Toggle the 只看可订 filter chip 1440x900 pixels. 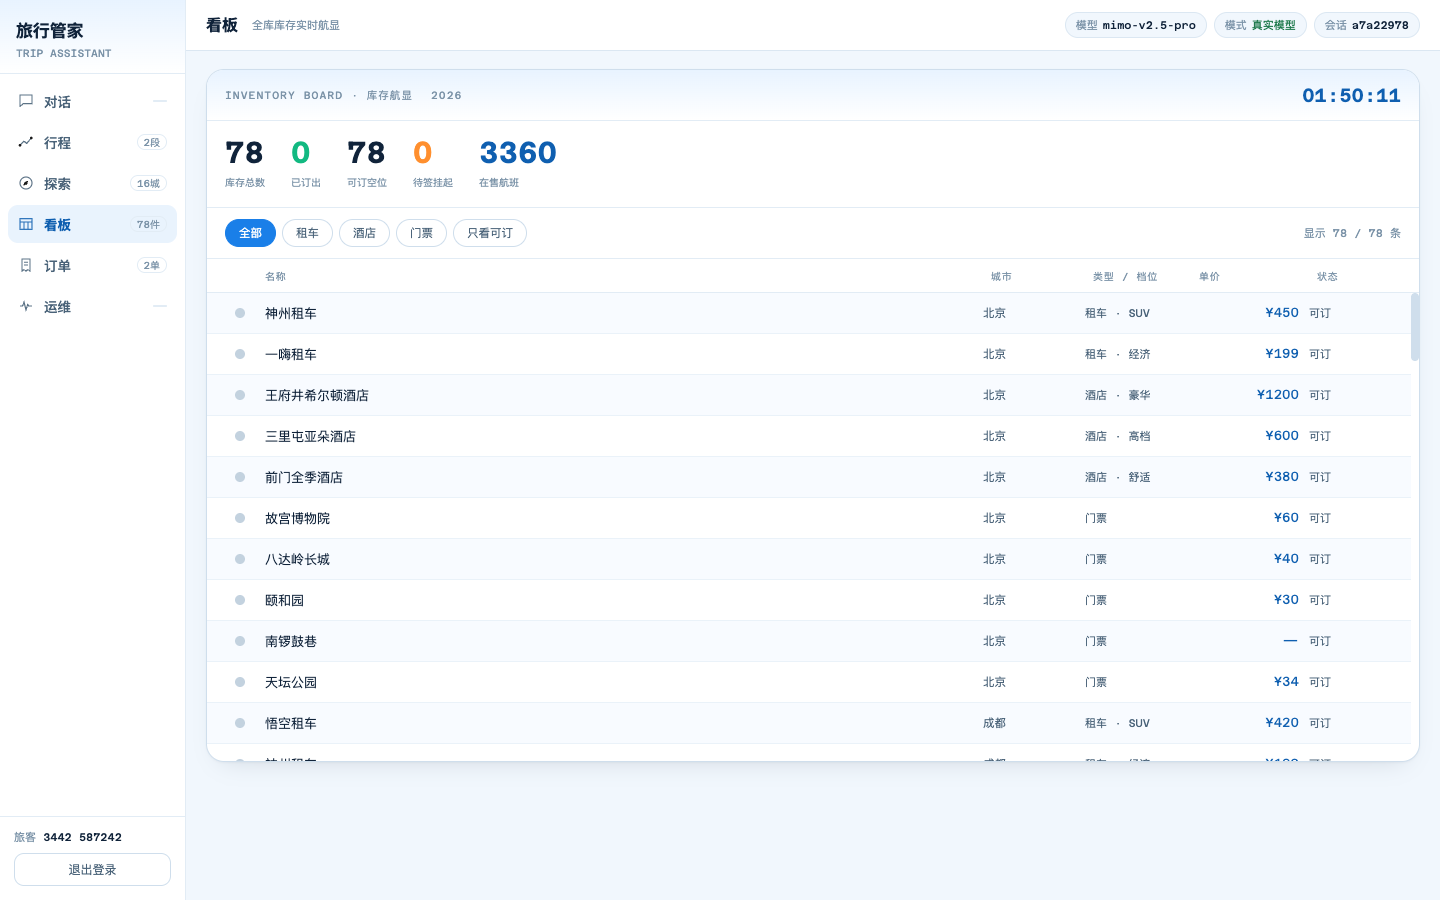490,233
